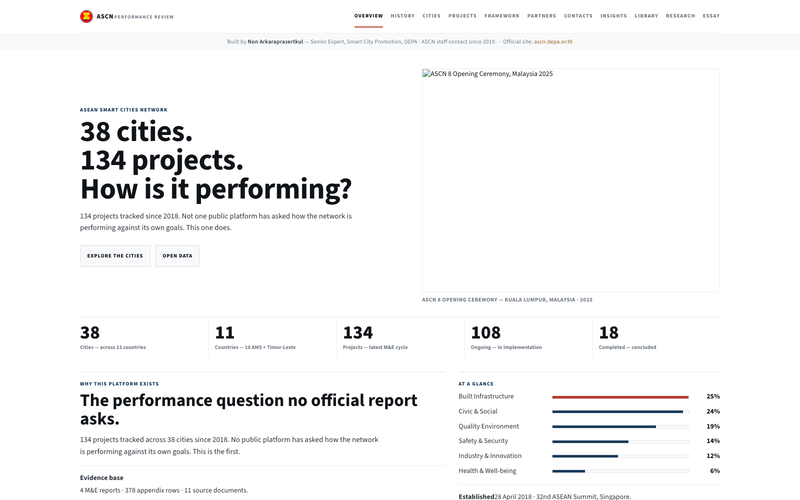
Task: Open the Library nav item
Action: click(646, 16)
